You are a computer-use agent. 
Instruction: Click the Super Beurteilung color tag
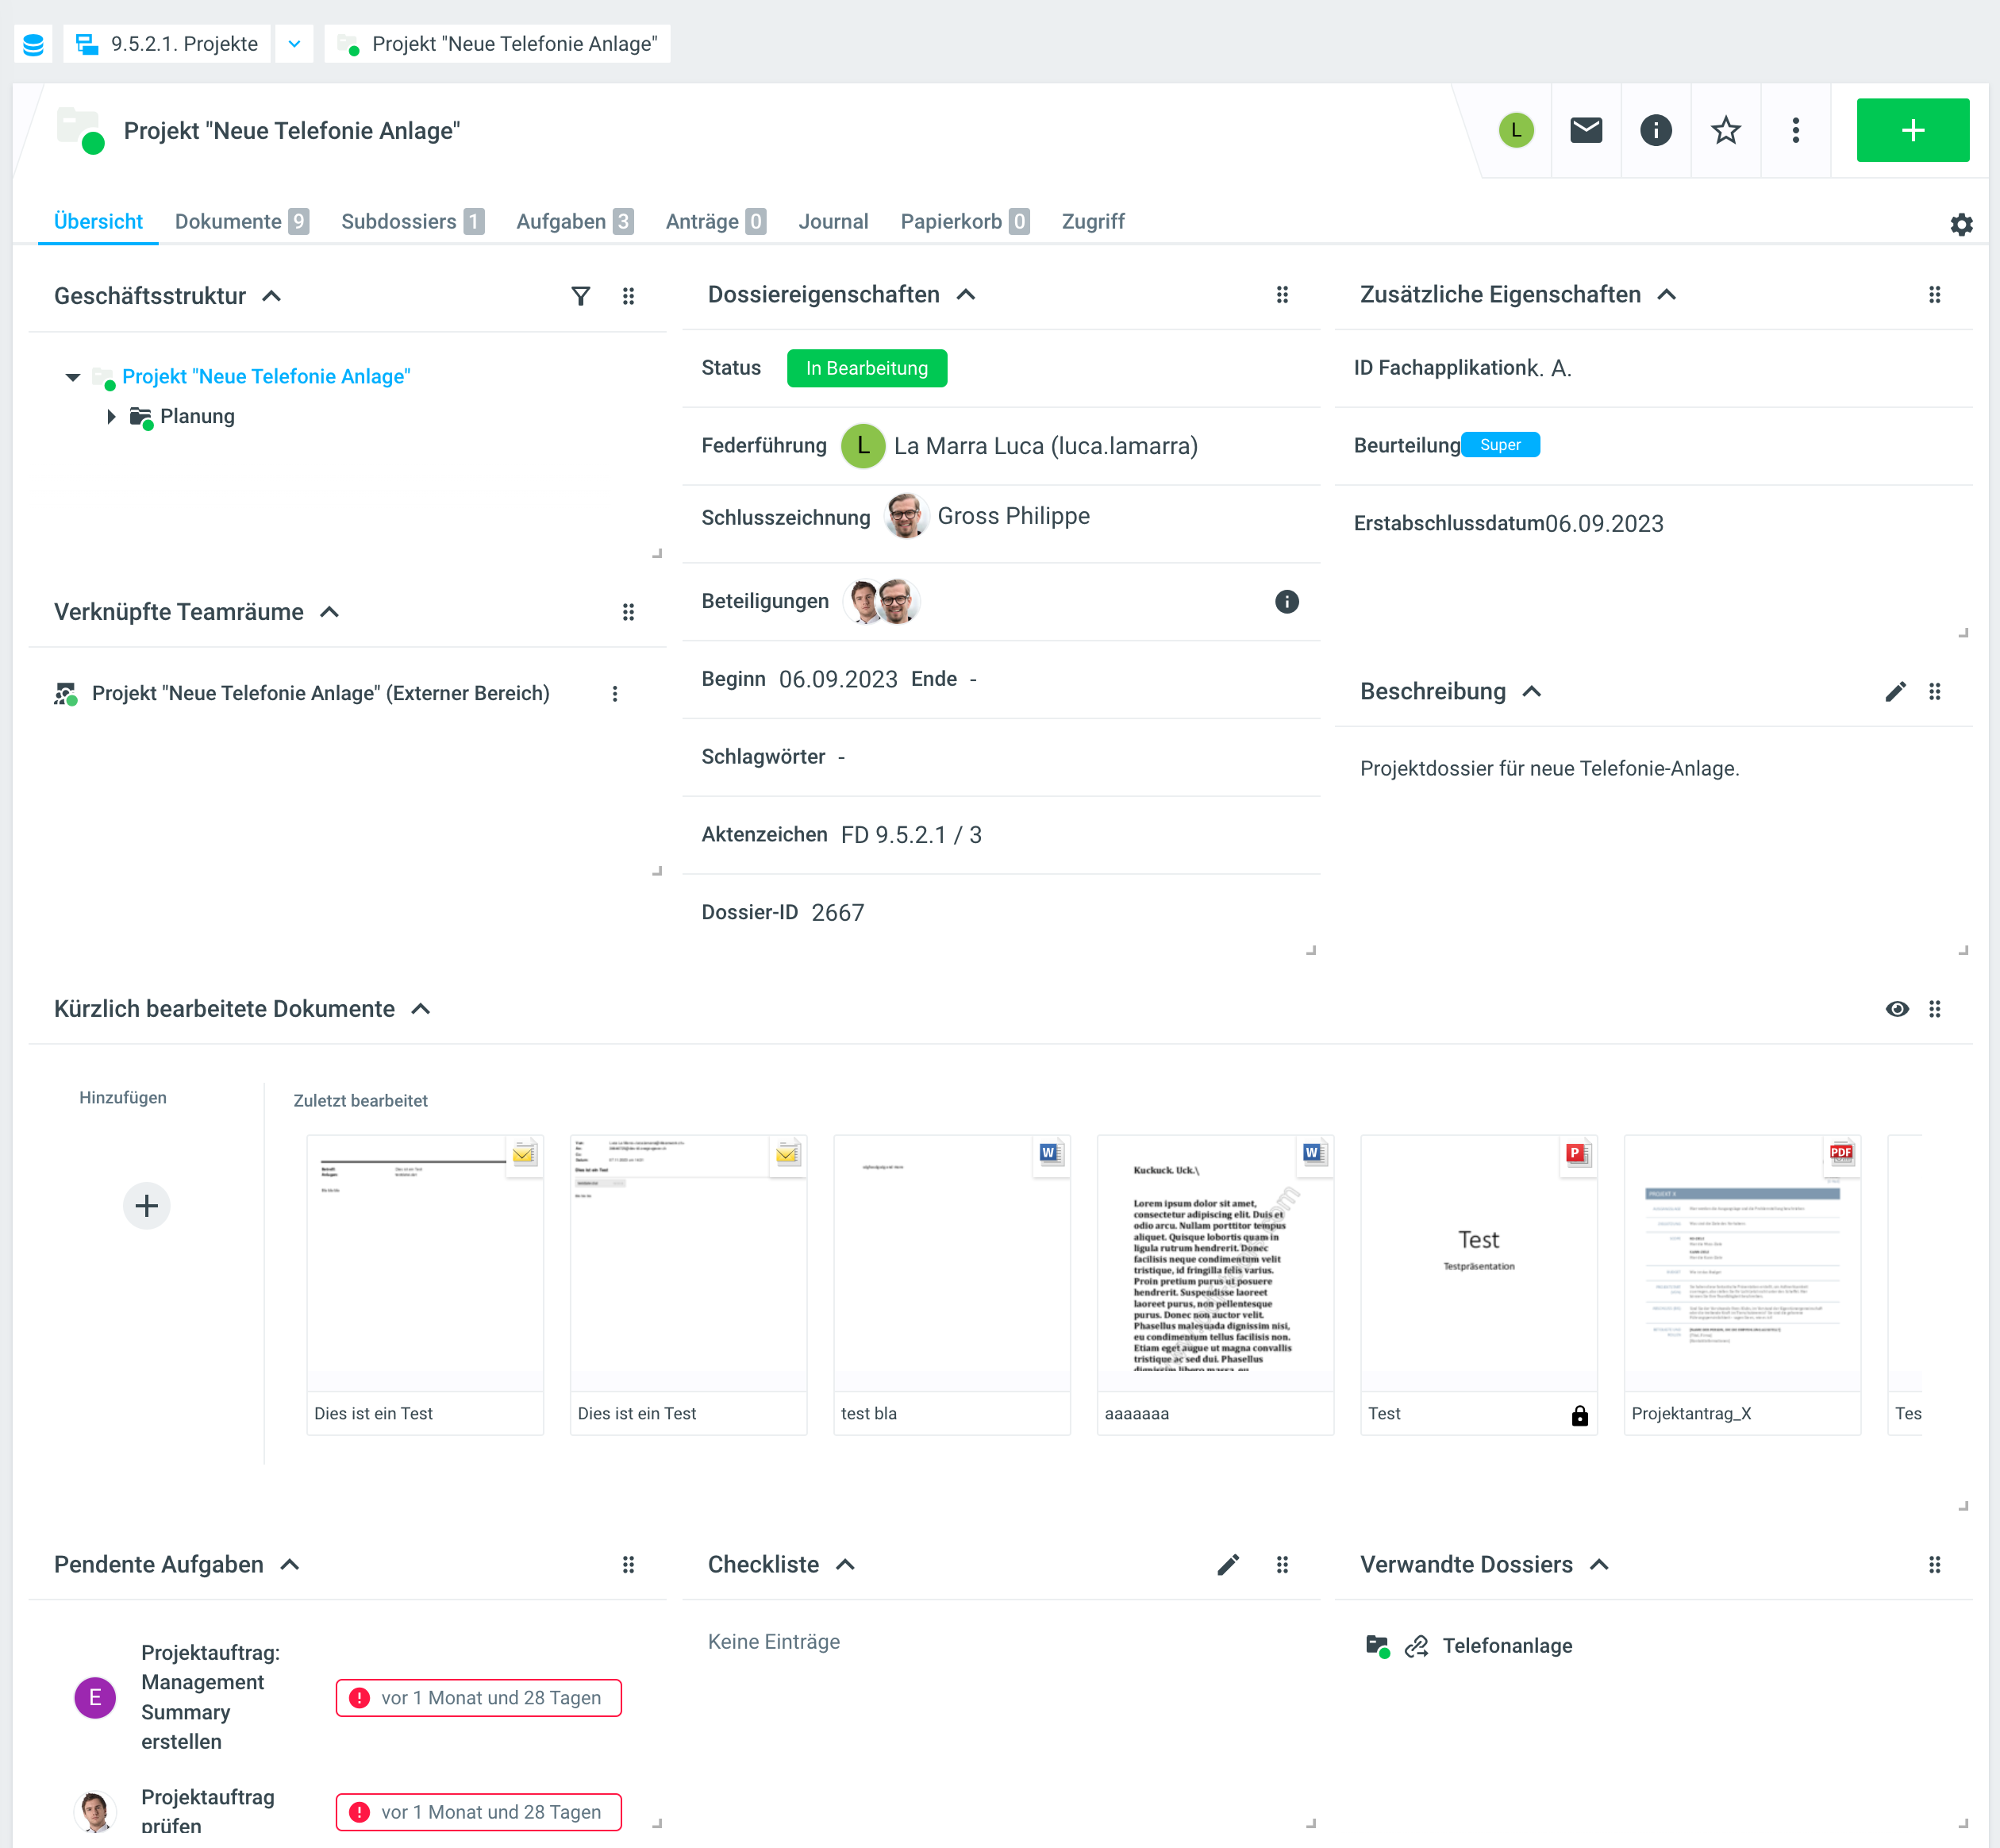[x=1500, y=445]
